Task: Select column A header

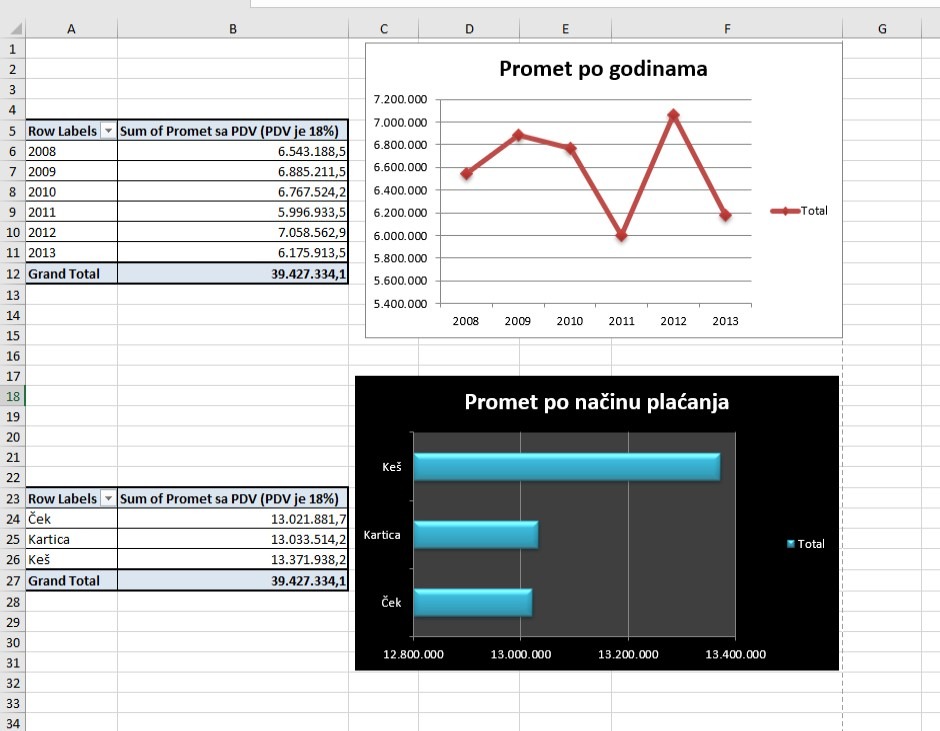Action: pos(71,29)
